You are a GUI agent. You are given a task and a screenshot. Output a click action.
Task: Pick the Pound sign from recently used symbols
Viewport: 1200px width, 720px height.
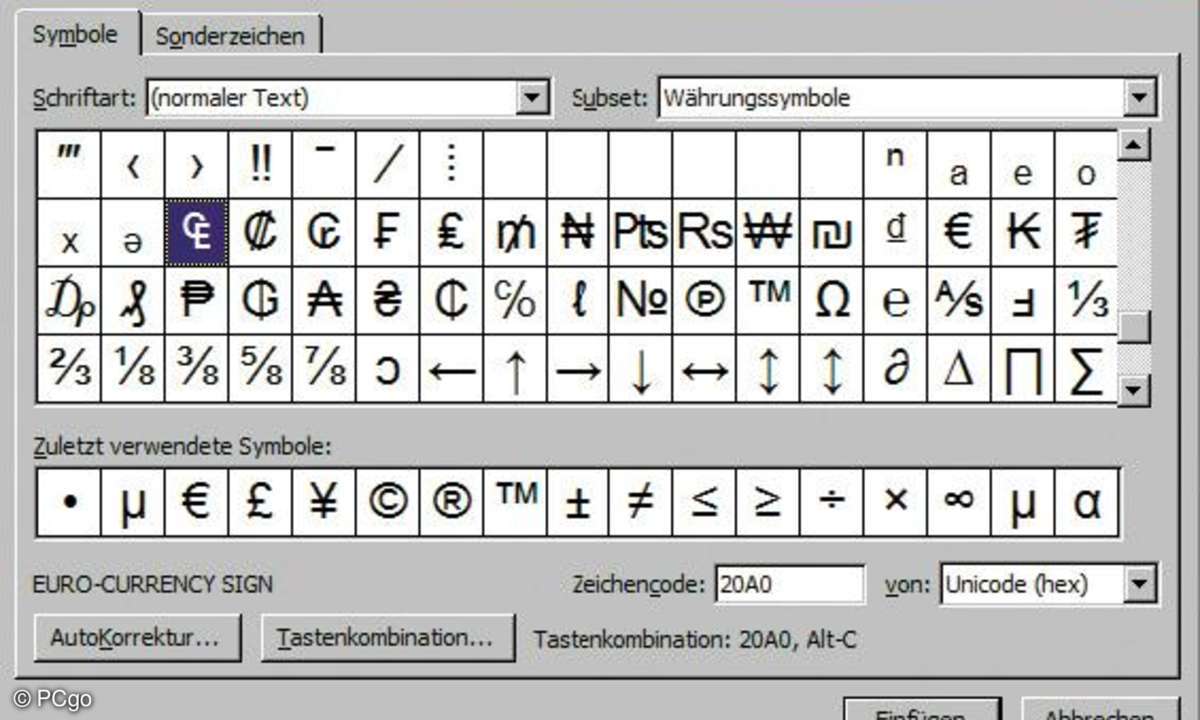pyautogui.click(x=260, y=502)
